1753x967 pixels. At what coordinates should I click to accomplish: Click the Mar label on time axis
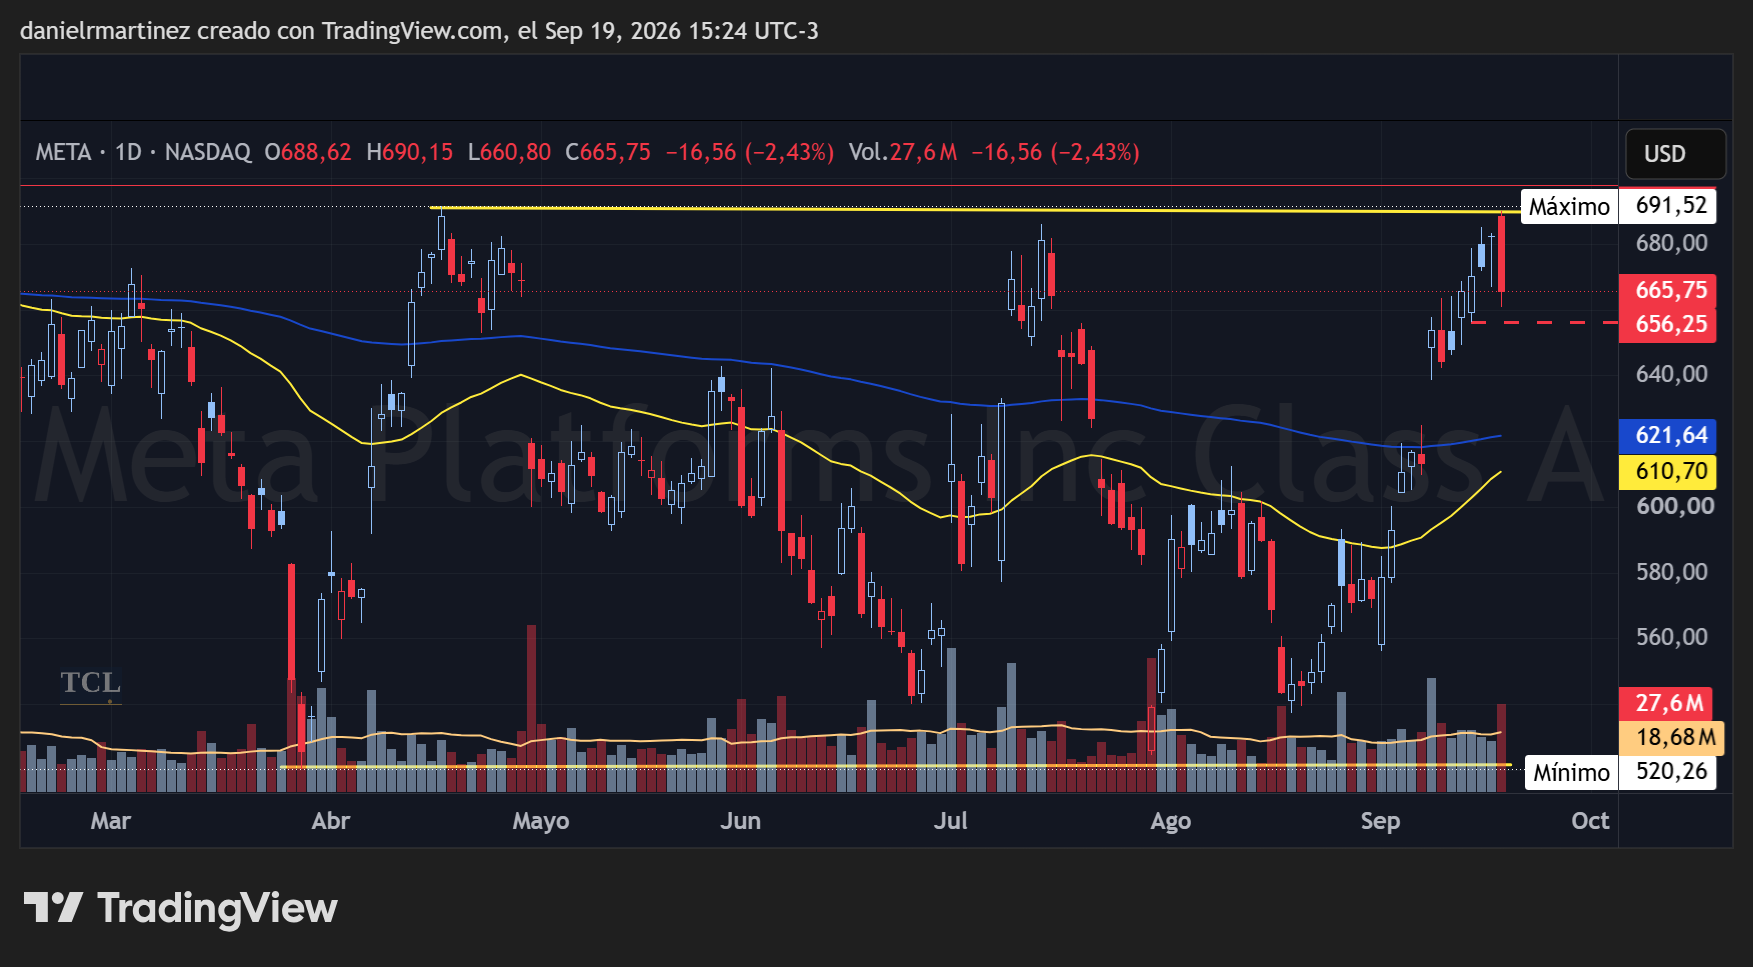click(x=111, y=821)
